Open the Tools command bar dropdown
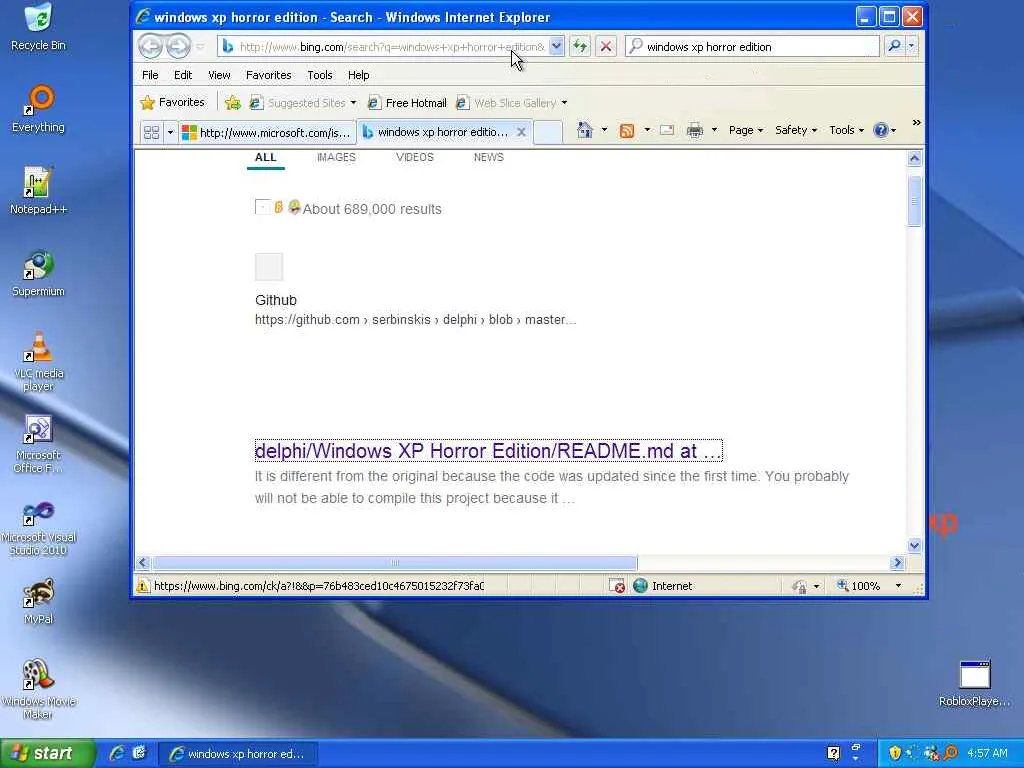Viewport: 1024px width, 768px height. click(x=846, y=130)
